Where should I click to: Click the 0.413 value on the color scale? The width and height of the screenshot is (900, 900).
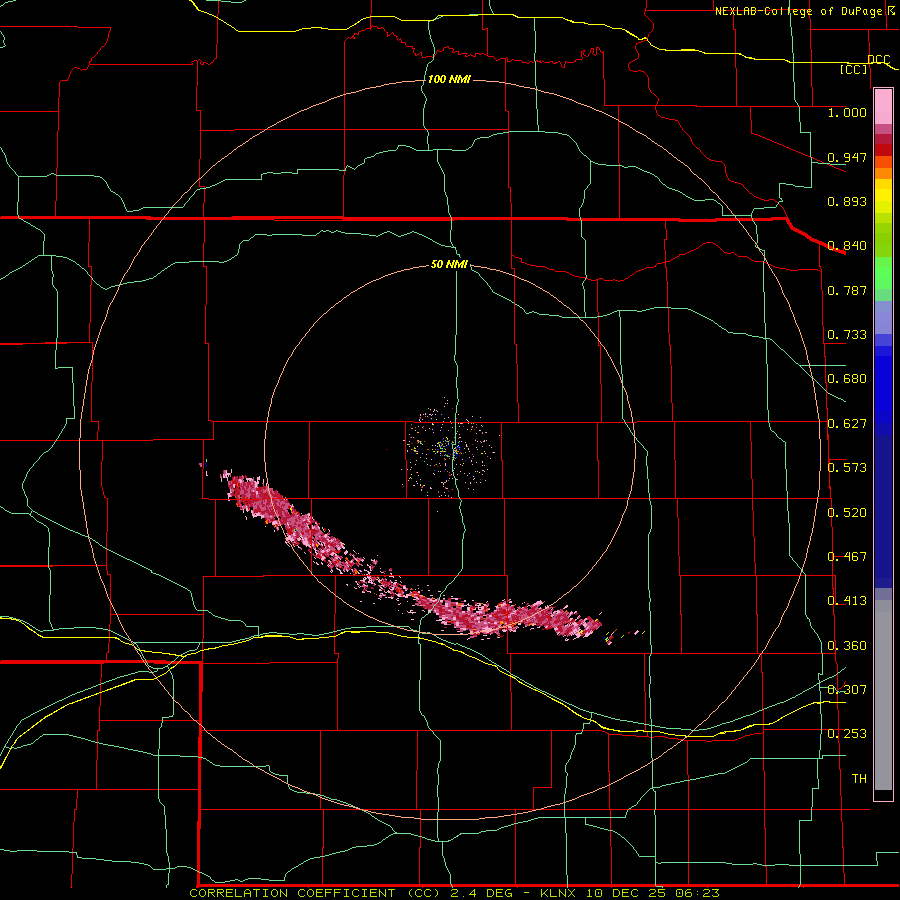847,601
